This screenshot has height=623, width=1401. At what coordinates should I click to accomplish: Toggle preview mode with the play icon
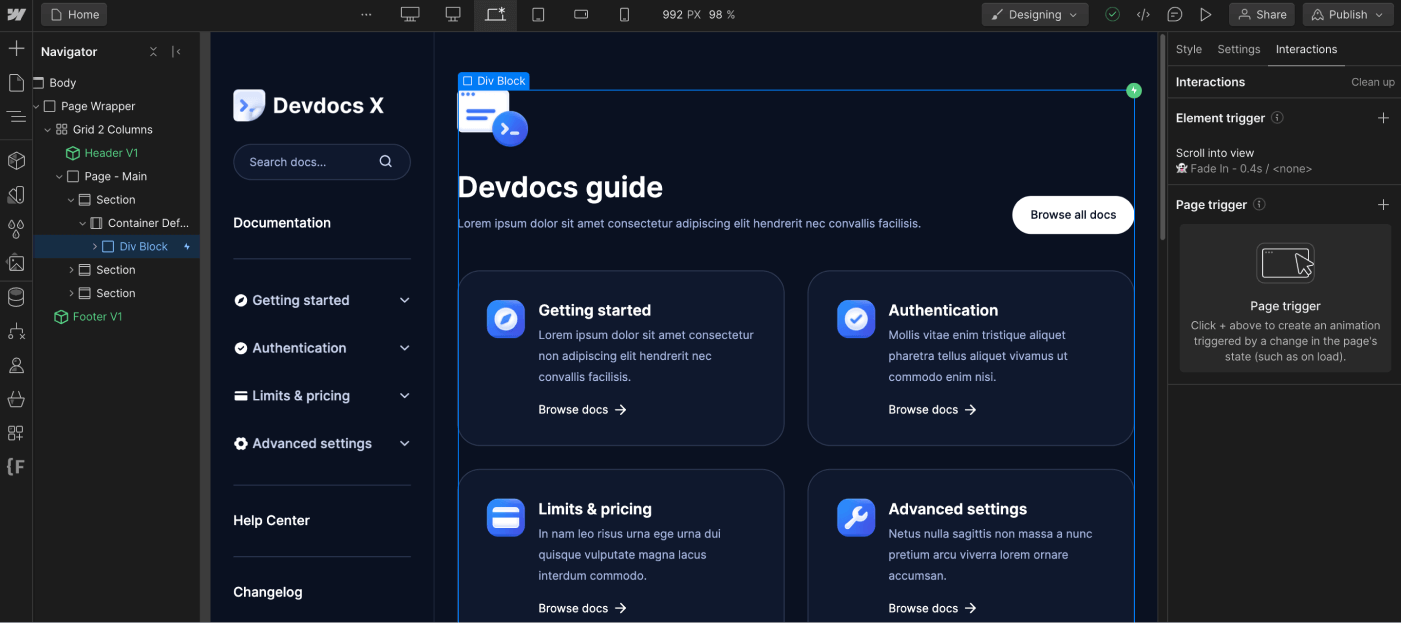tap(1206, 14)
